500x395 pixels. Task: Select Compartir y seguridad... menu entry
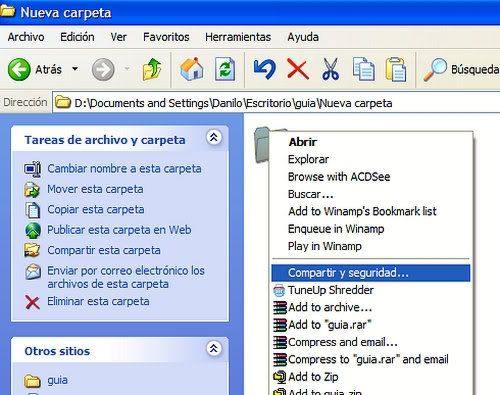tap(371, 273)
